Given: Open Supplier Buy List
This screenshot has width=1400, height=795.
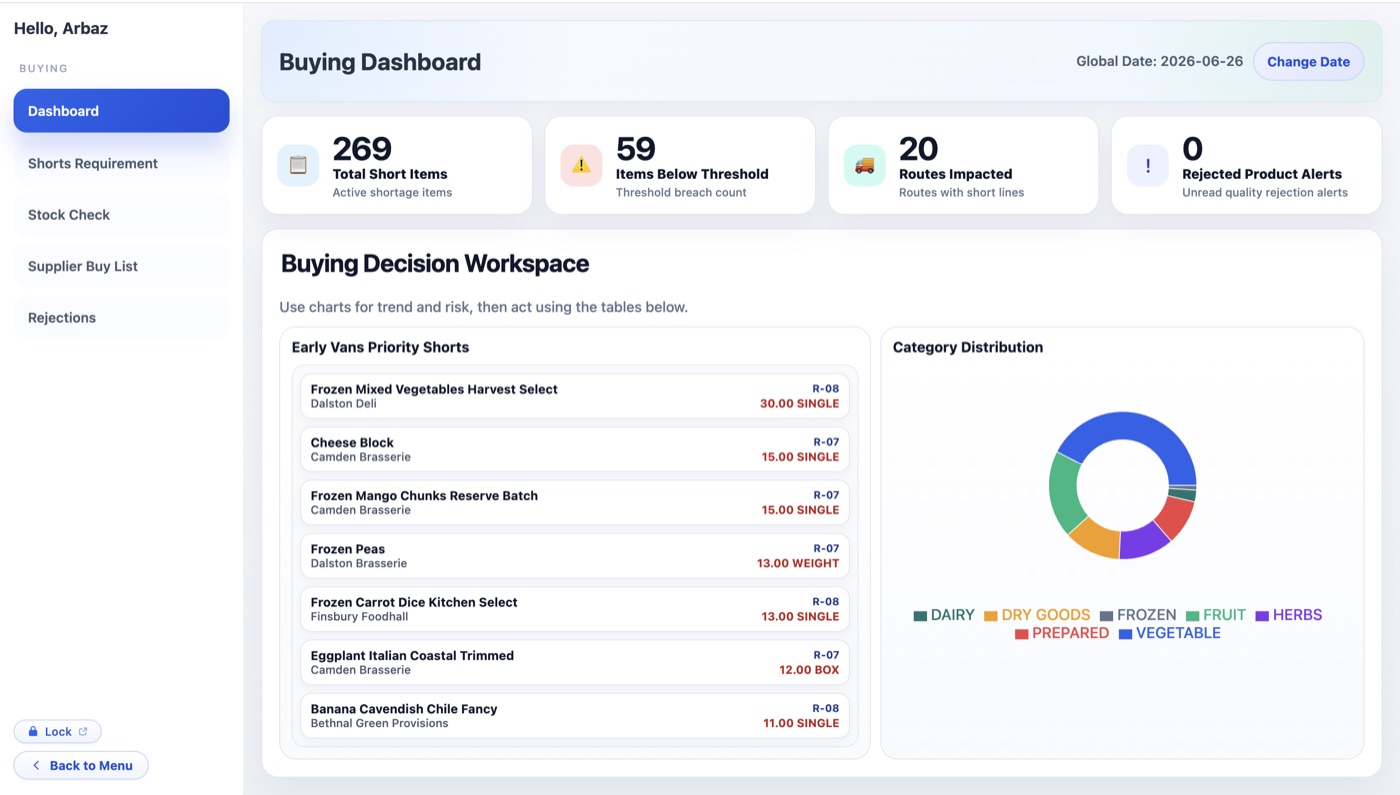Looking at the screenshot, I should point(121,266).
